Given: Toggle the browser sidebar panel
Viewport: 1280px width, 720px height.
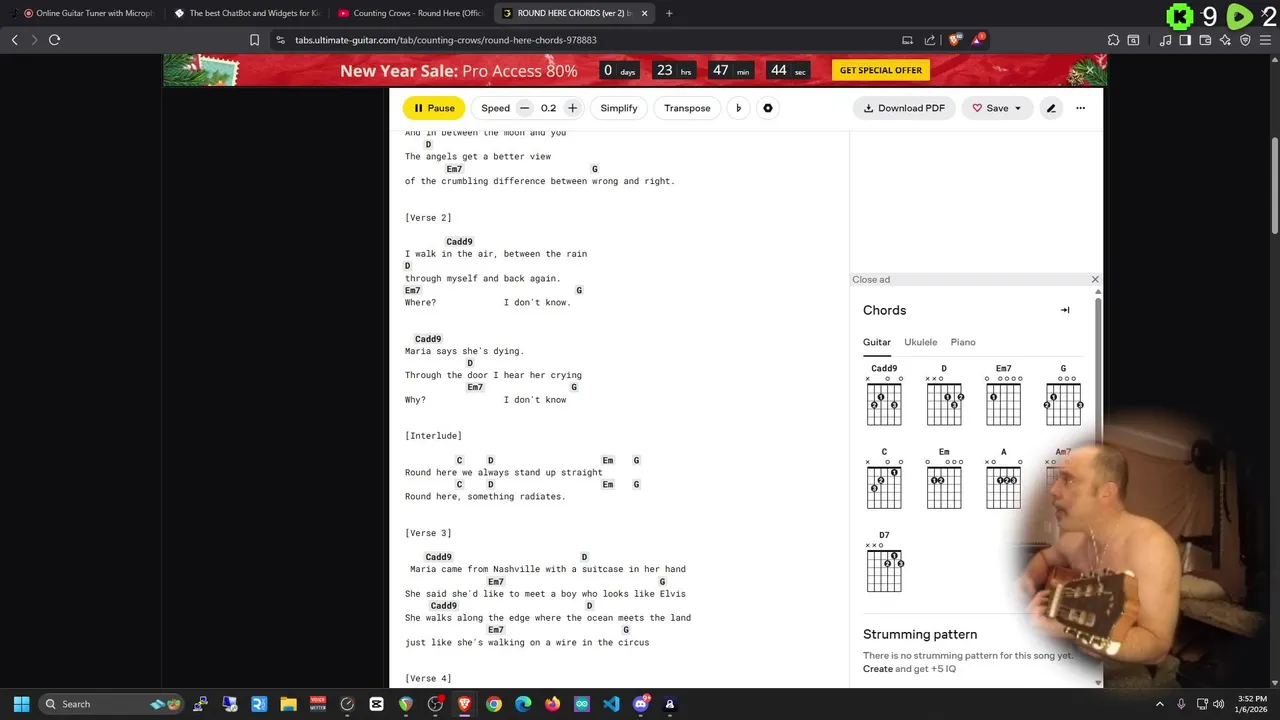Looking at the screenshot, I should point(1185,40).
